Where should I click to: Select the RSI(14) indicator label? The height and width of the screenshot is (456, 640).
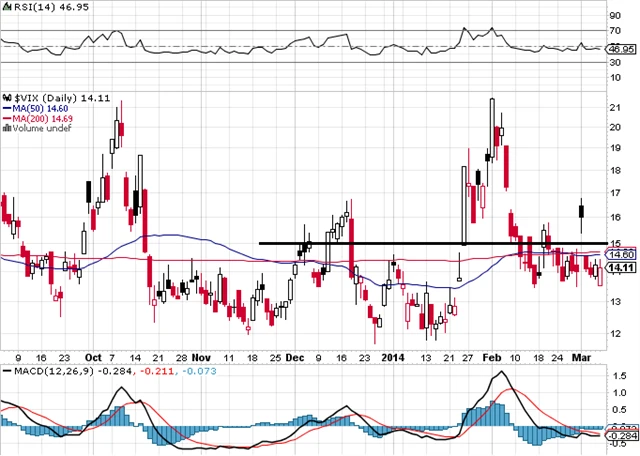pos(30,6)
